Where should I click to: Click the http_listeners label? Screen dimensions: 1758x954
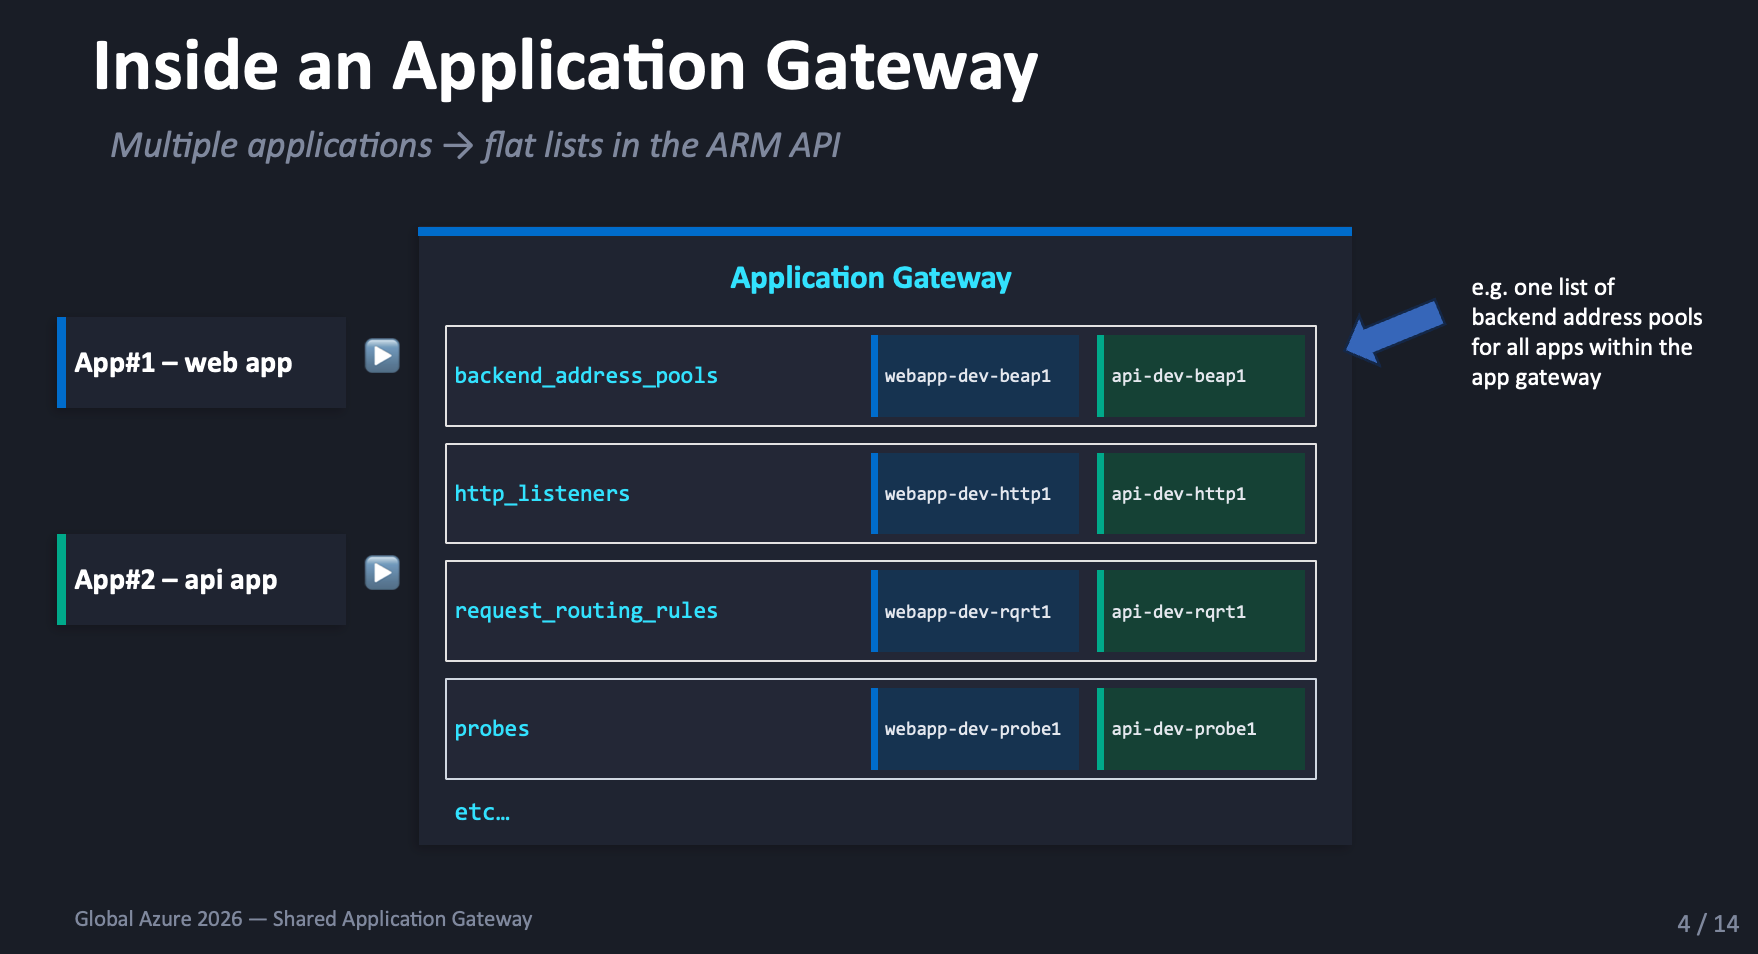coord(542,494)
